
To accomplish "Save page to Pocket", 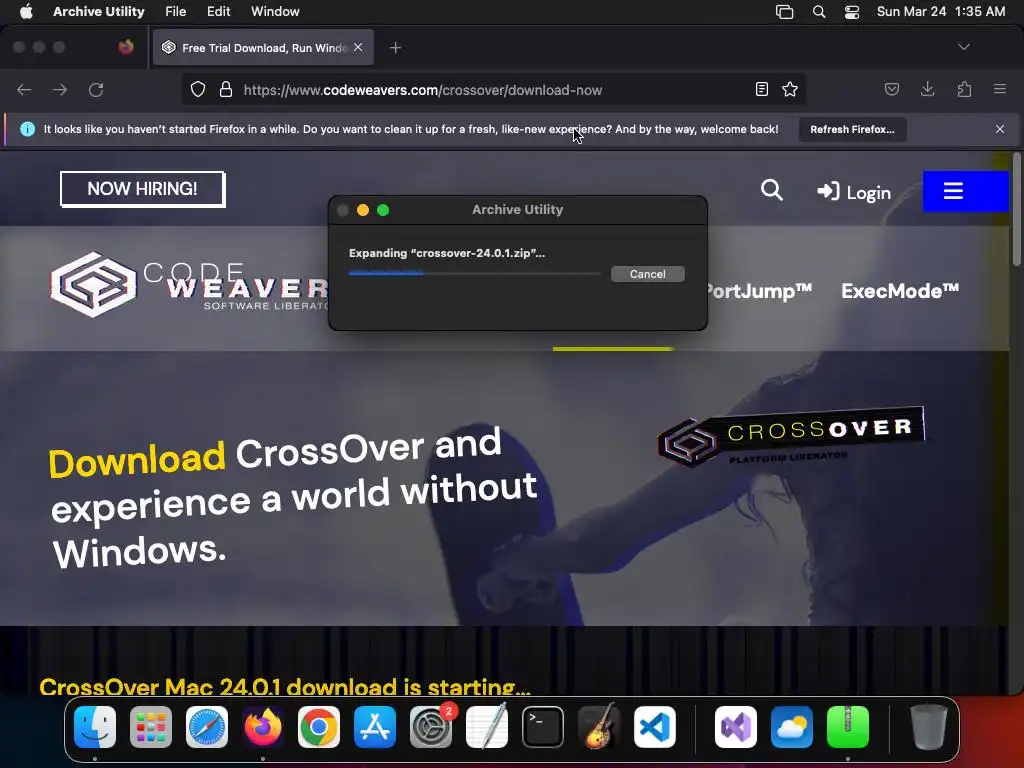I will (x=891, y=89).
